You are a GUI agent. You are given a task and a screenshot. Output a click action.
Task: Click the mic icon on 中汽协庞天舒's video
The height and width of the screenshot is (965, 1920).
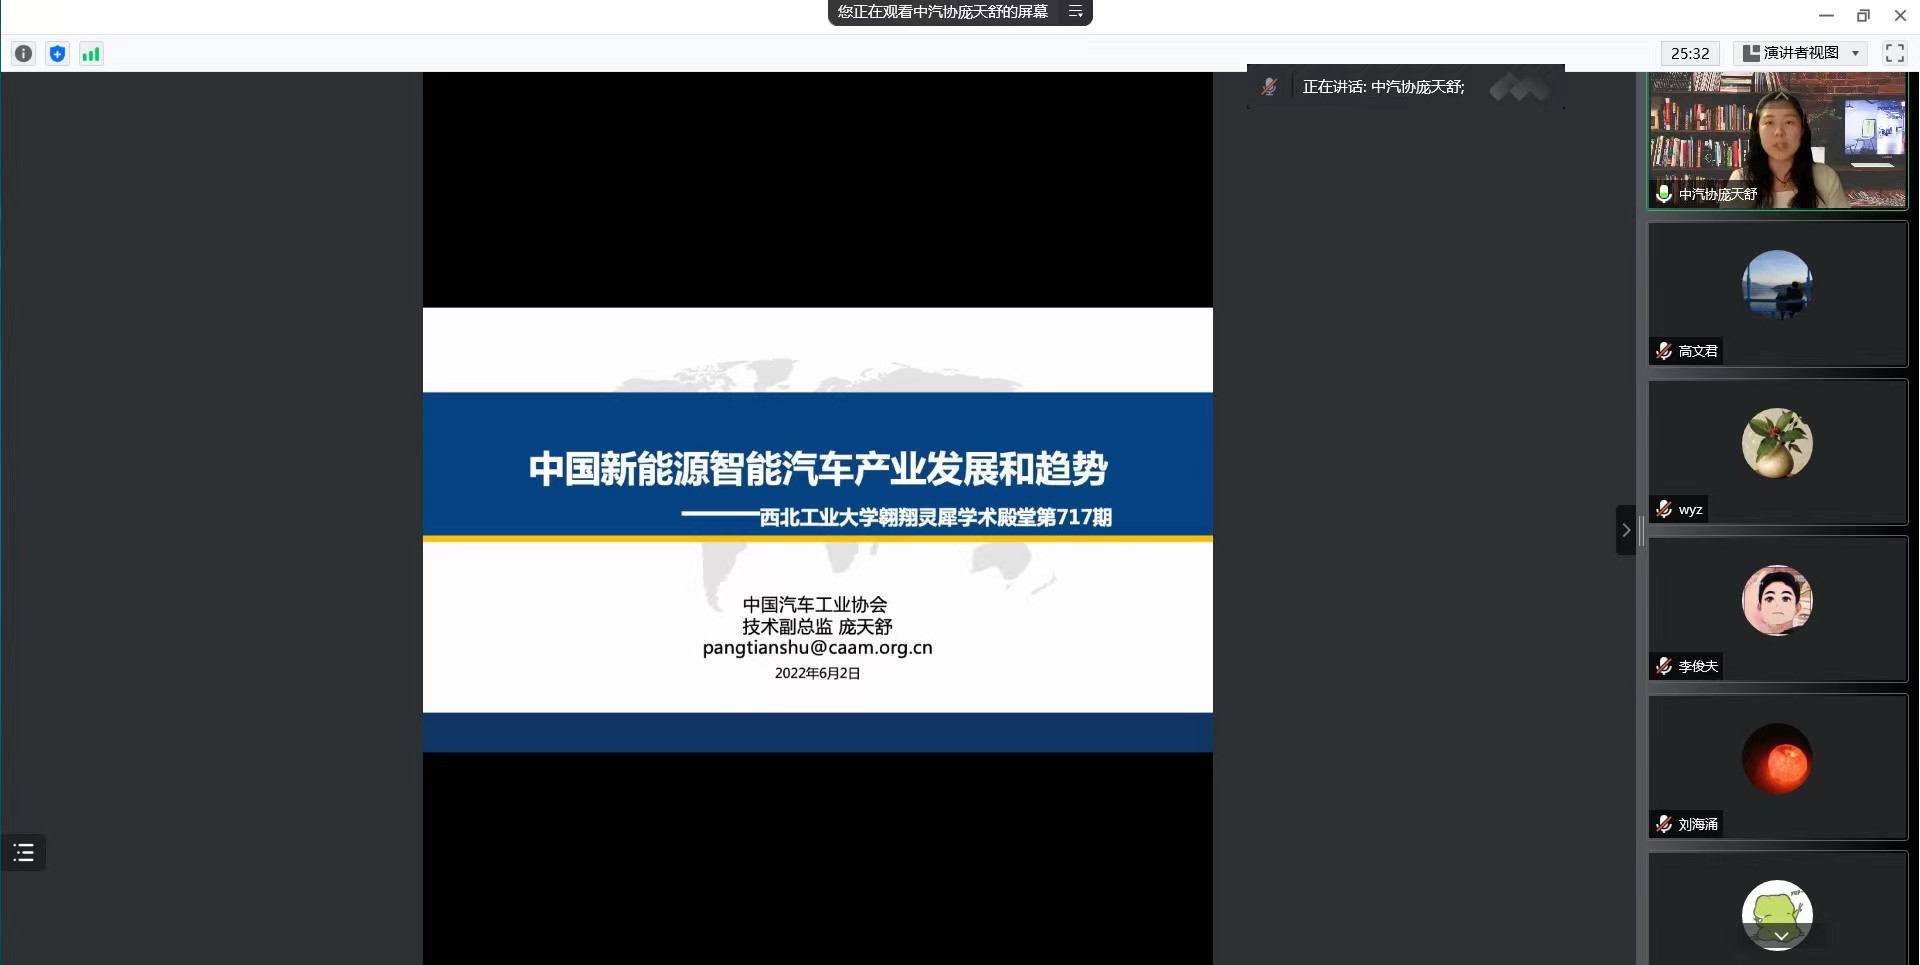point(1664,193)
